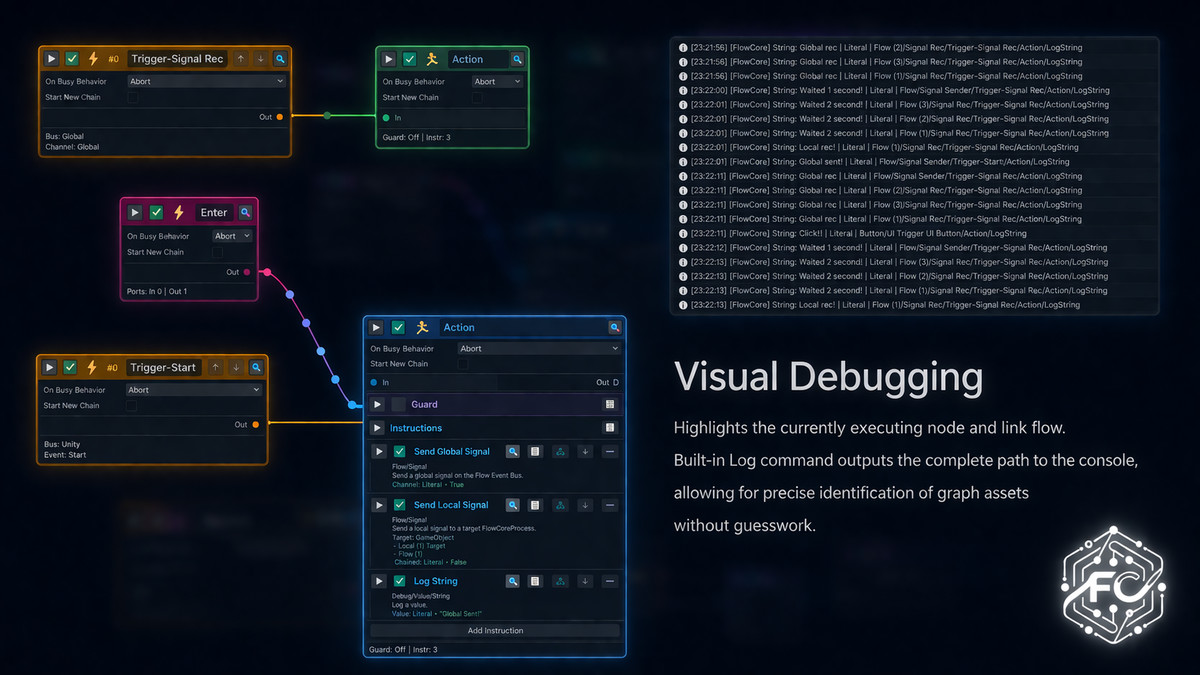1200x675 pixels.
Task: Click the up arrow on Trigger-Start node
Action: [x=215, y=367]
